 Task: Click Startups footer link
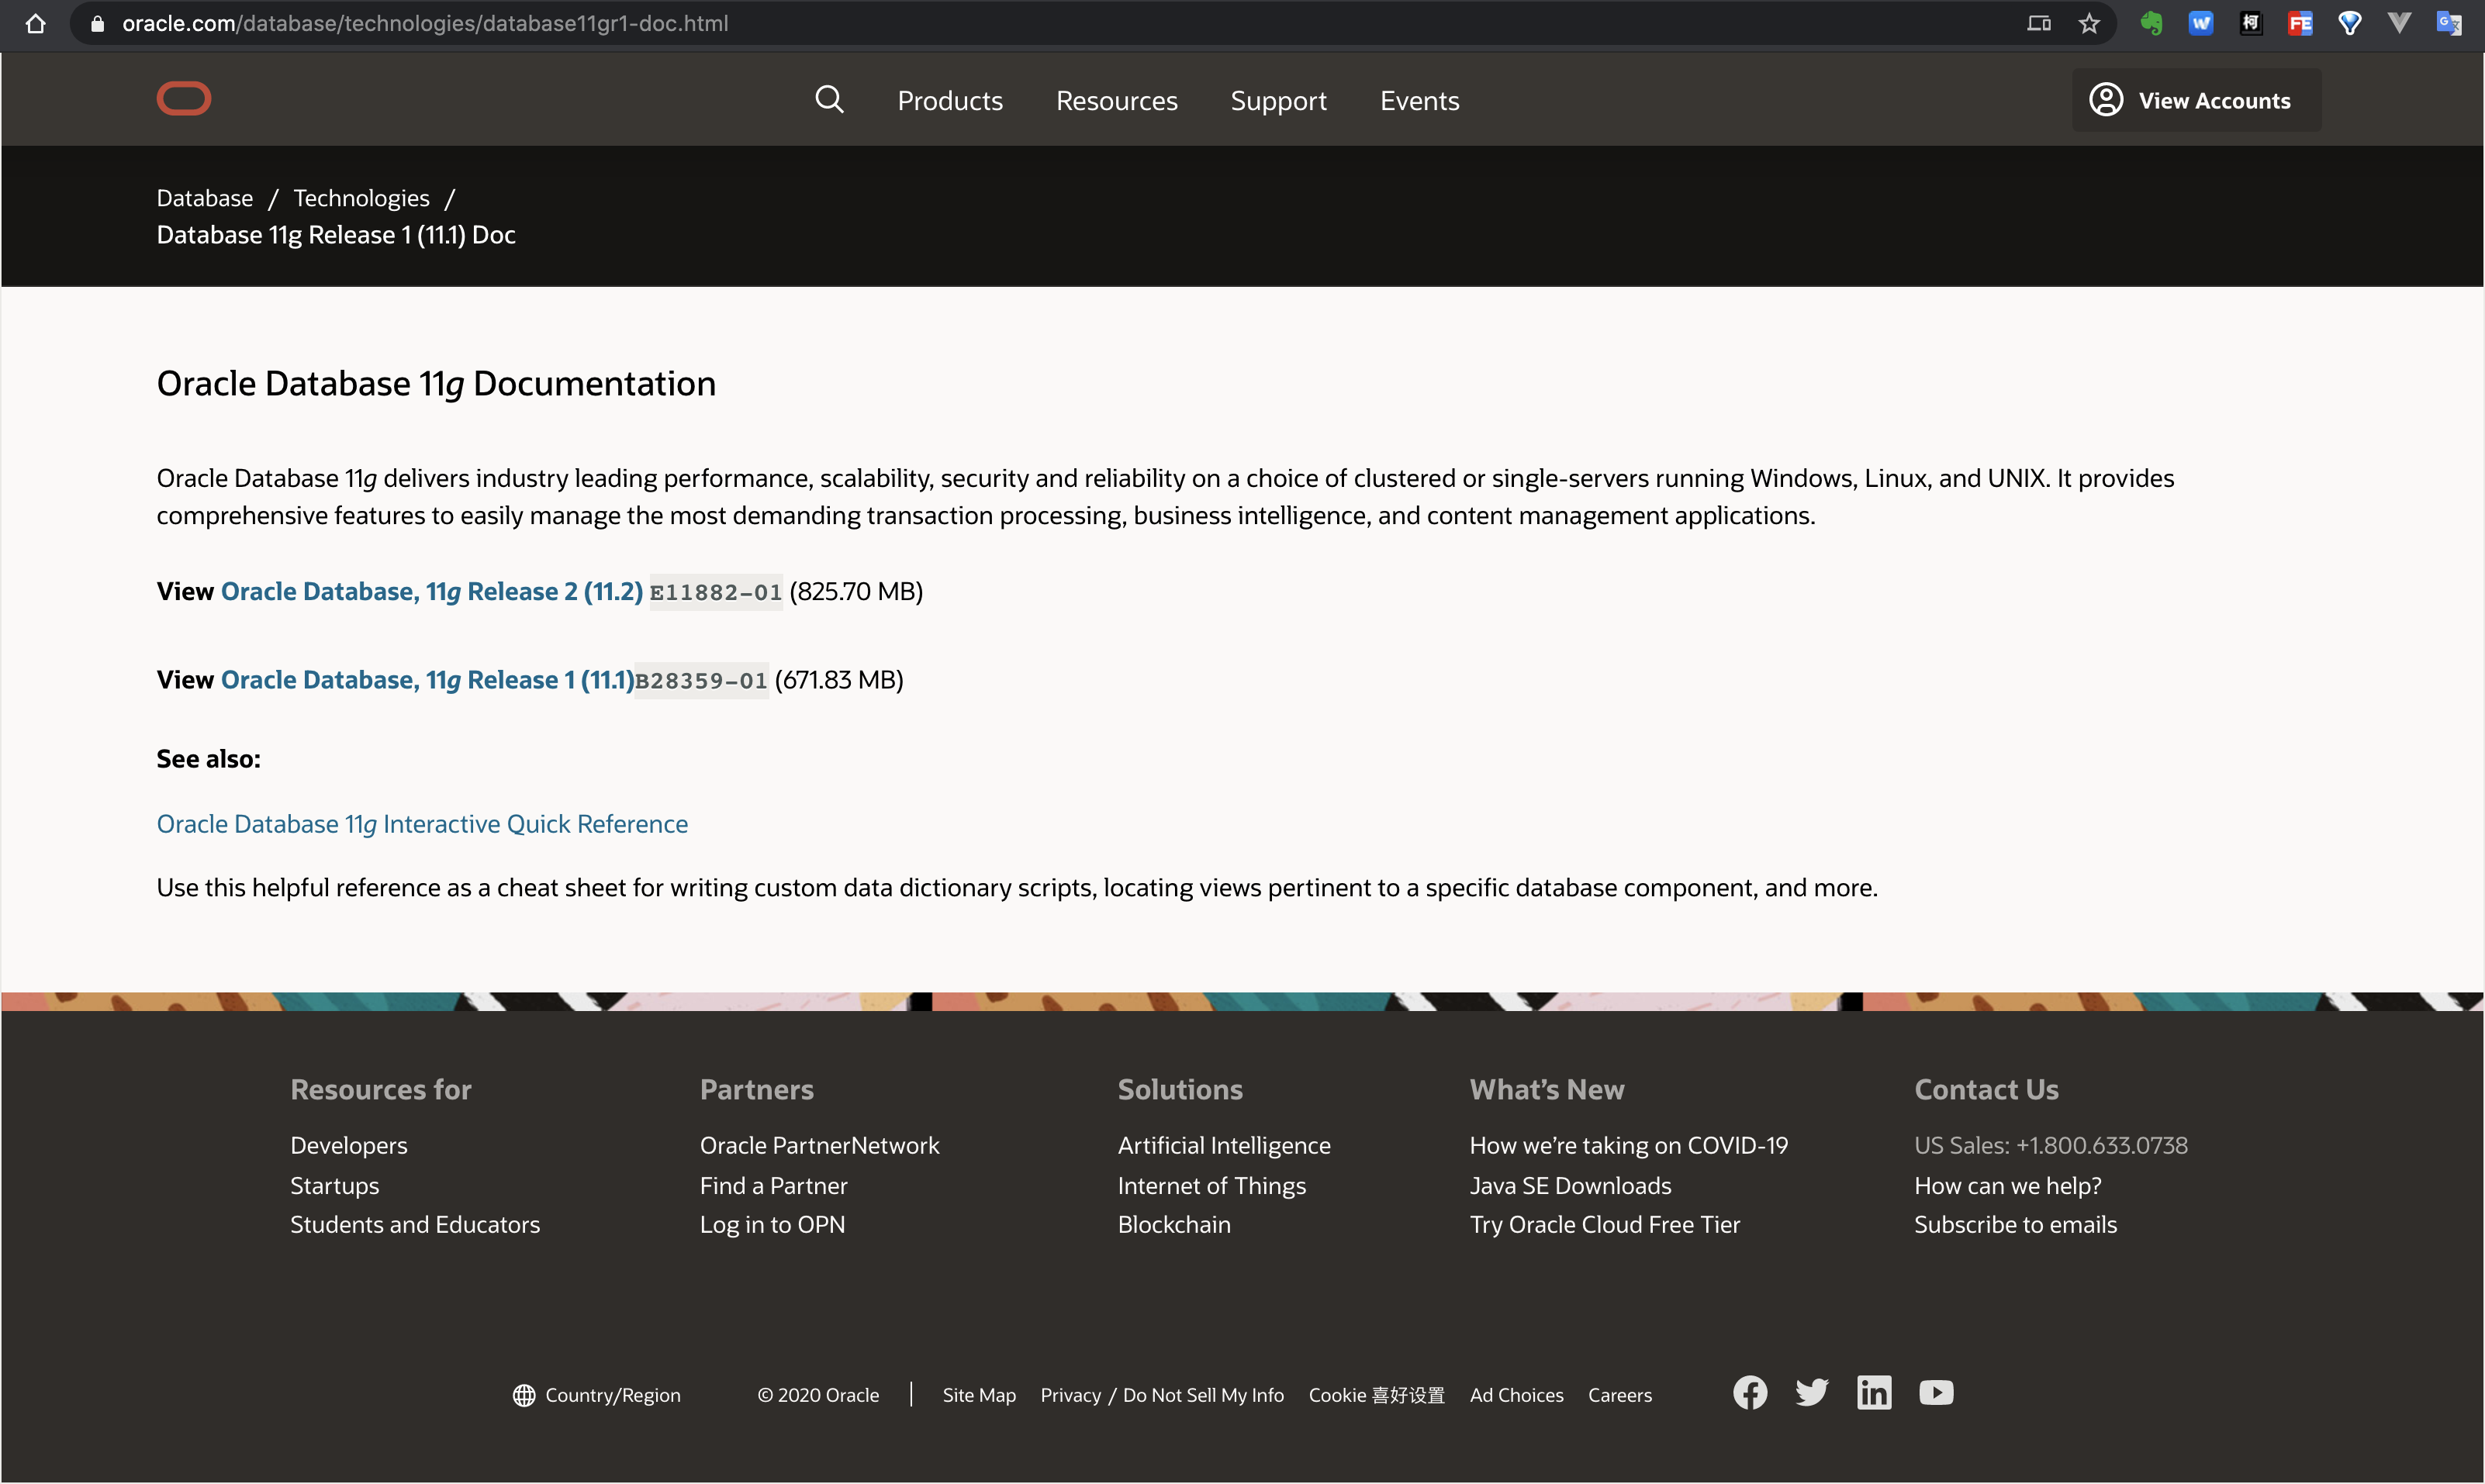click(x=335, y=1186)
